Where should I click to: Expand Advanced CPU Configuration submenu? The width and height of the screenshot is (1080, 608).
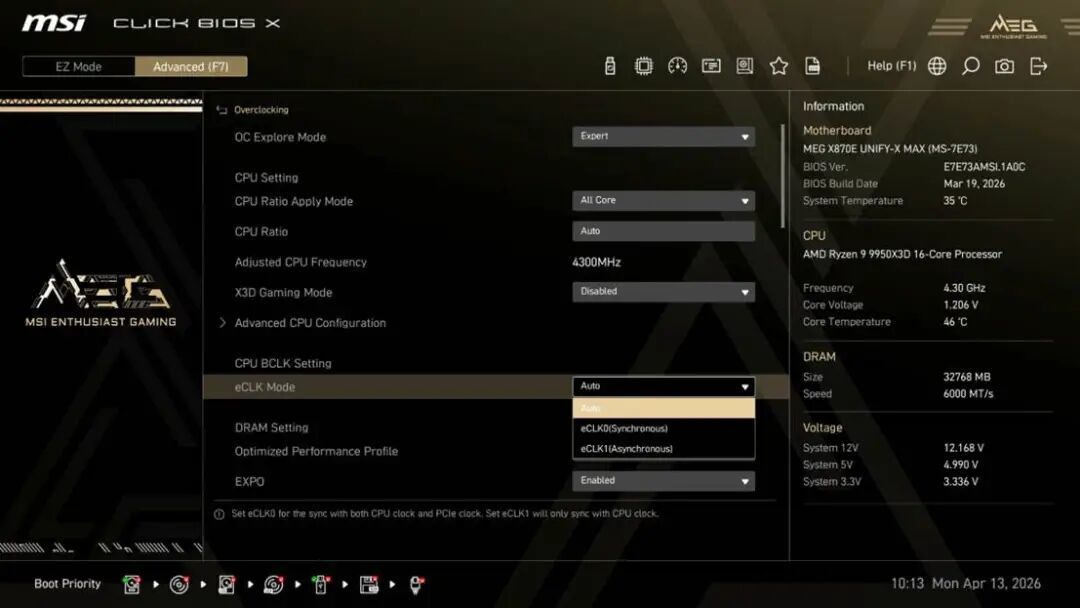[310, 323]
